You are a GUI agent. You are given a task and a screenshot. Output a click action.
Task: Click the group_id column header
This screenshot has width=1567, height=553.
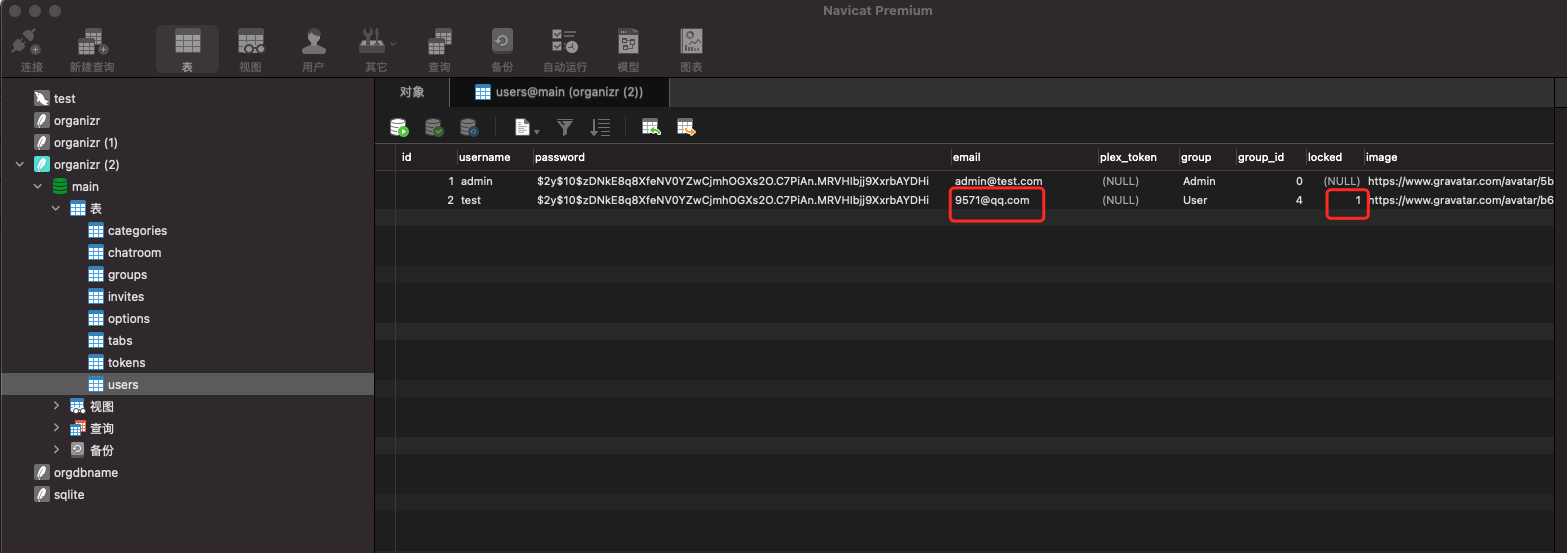point(1269,157)
